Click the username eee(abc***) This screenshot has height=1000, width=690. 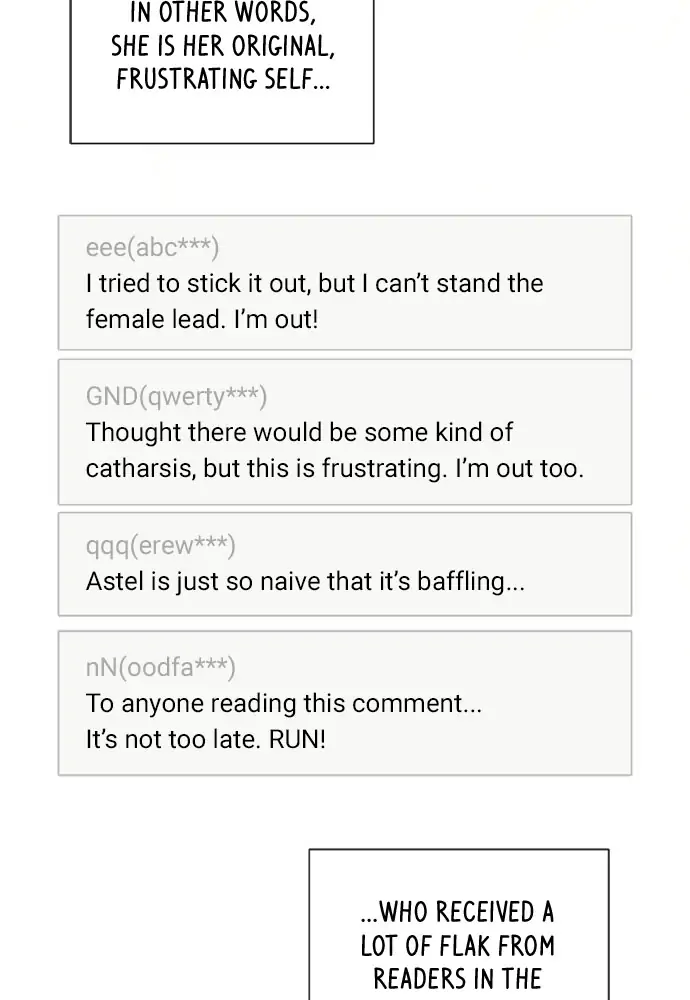[x=152, y=247]
